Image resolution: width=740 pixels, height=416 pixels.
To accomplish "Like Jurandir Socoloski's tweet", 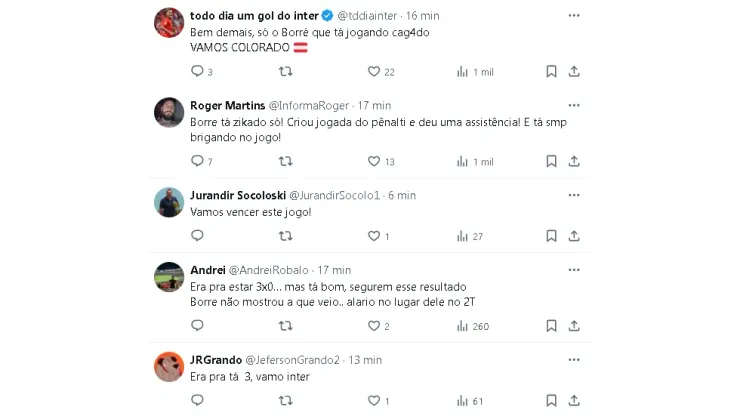I will tap(374, 236).
